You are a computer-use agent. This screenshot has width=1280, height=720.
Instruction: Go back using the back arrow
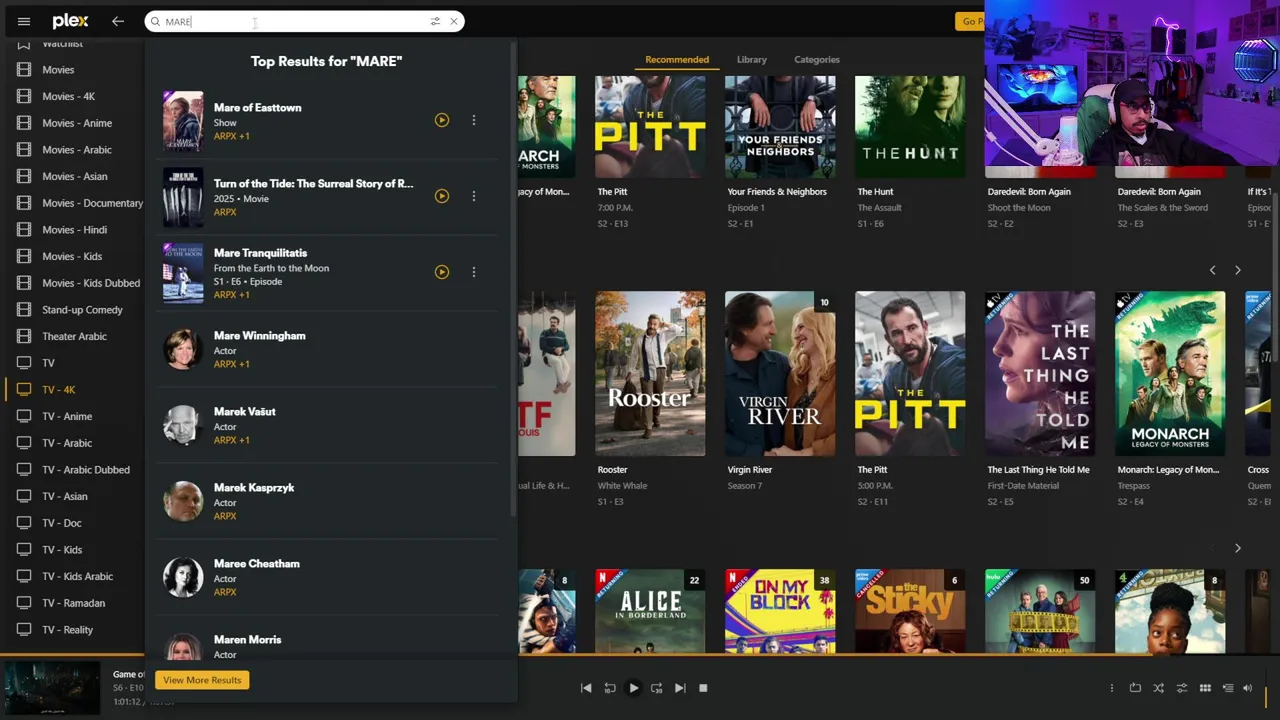118,21
